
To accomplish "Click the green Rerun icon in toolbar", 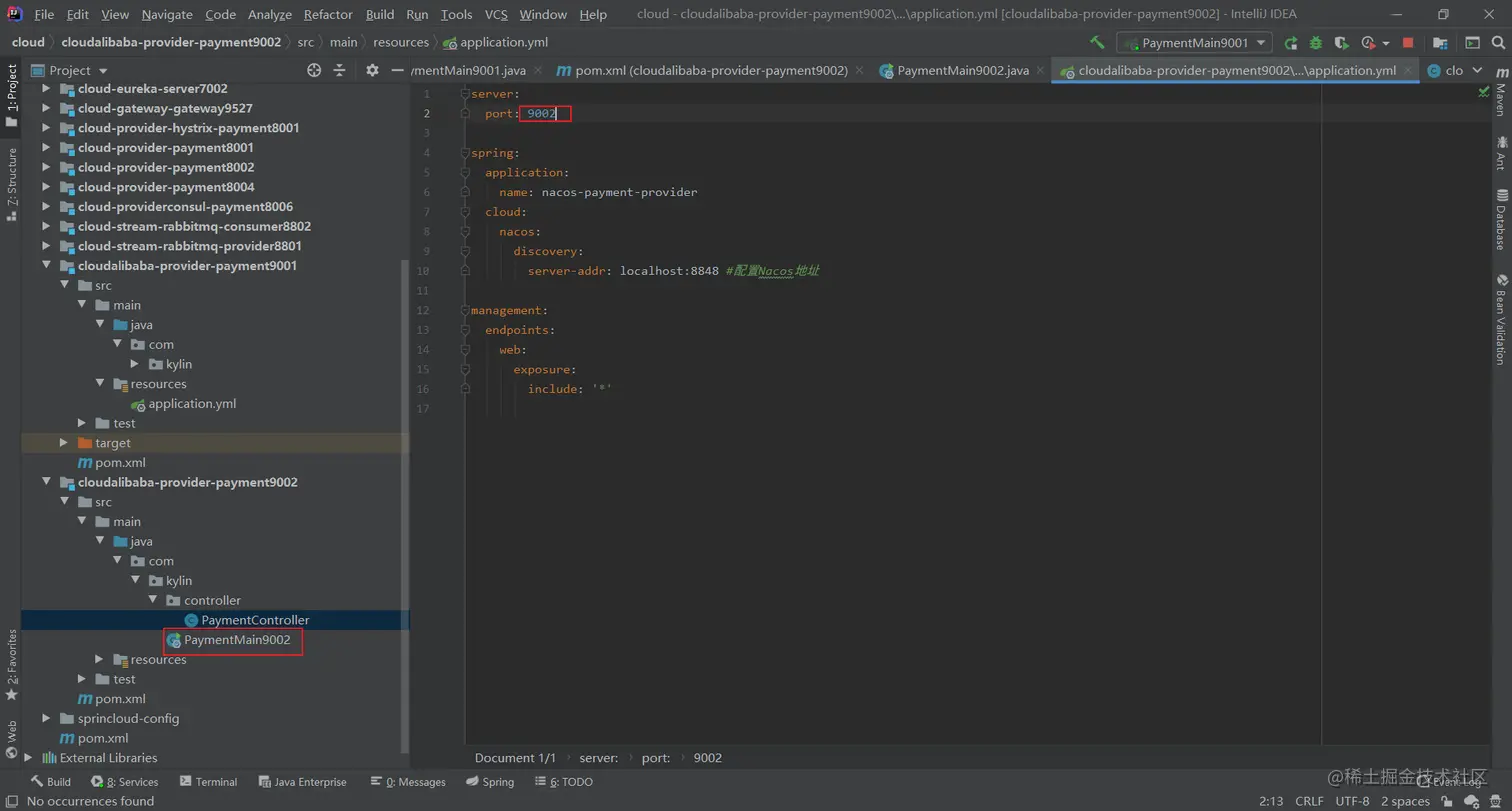I will (x=1291, y=43).
